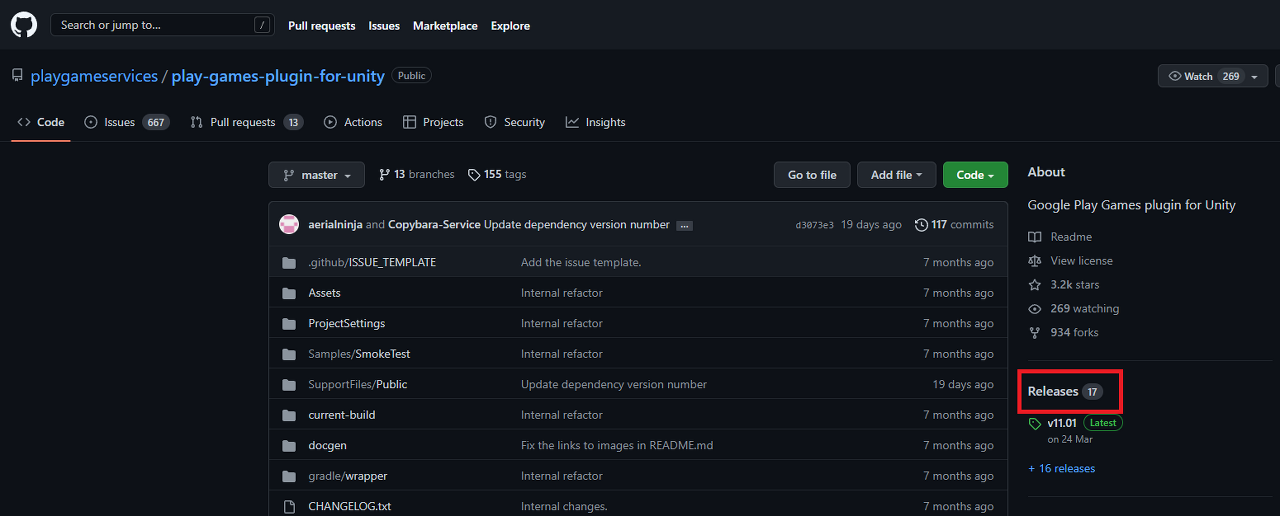Open the repository Pull requests tab
The height and width of the screenshot is (516, 1280).
click(247, 122)
